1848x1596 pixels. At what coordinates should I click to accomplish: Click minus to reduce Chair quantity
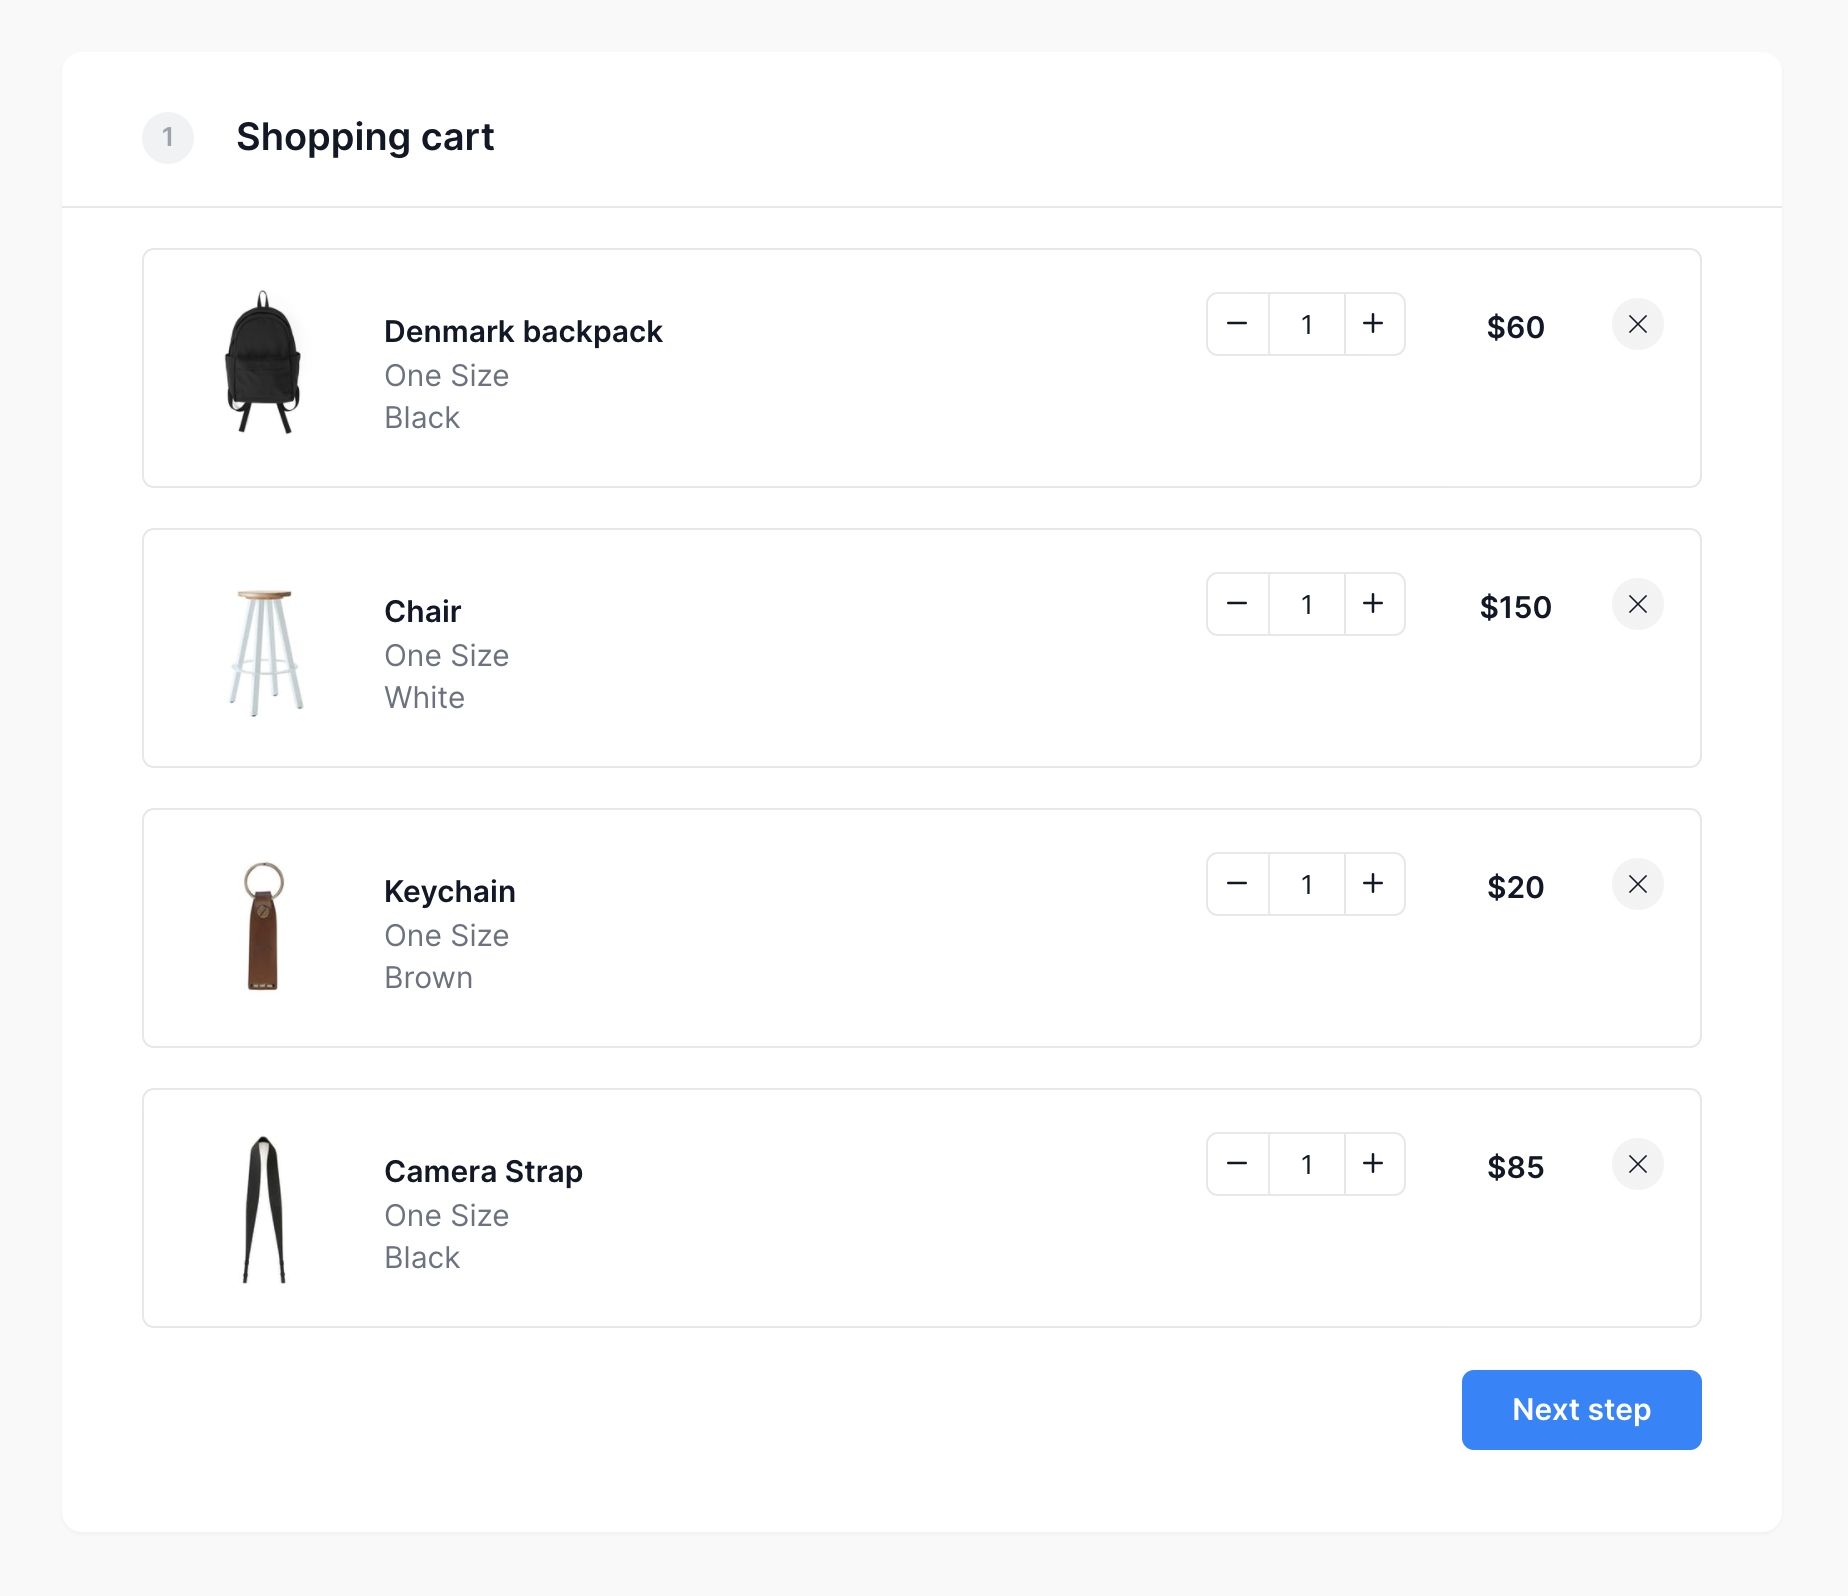tap(1237, 604)
